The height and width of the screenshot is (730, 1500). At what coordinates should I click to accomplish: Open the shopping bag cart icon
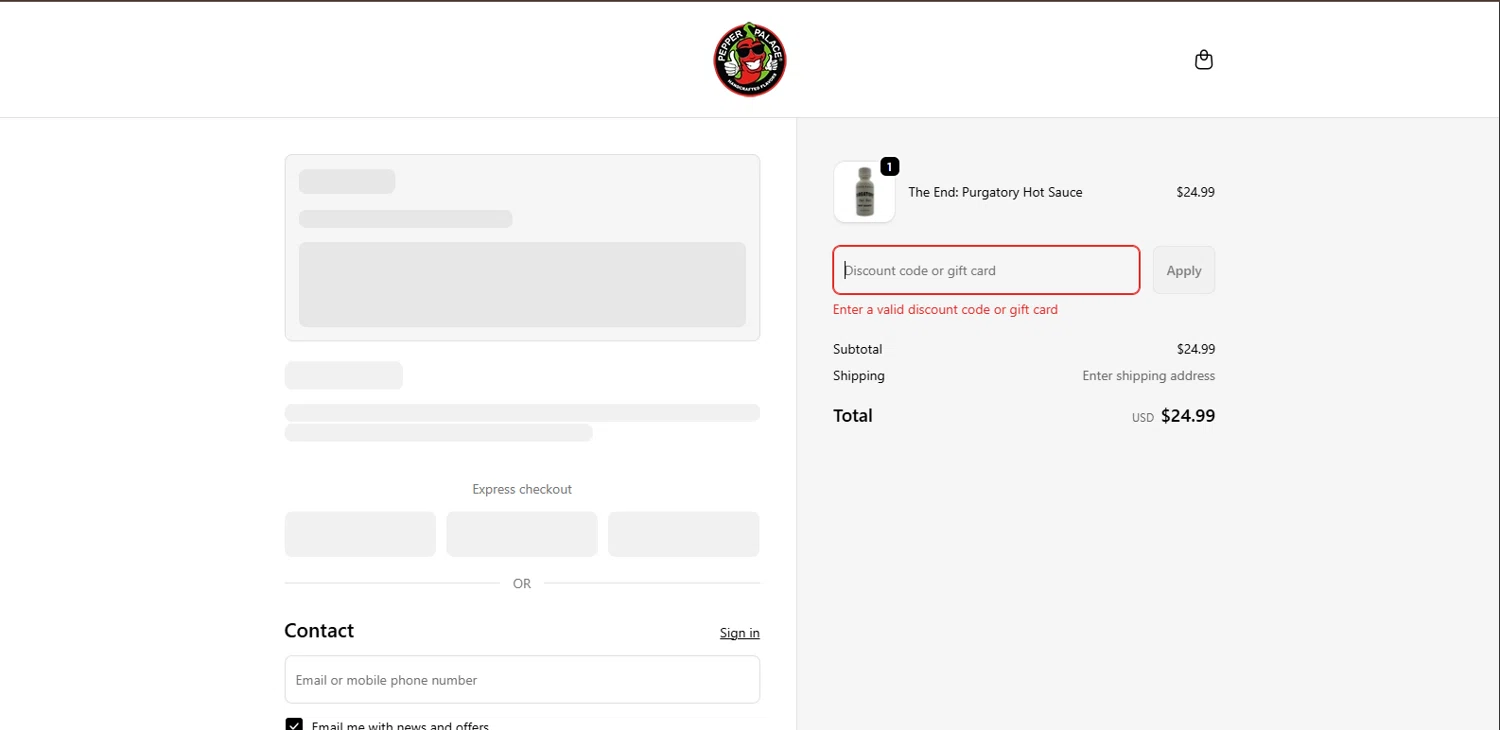[1204, 60]
